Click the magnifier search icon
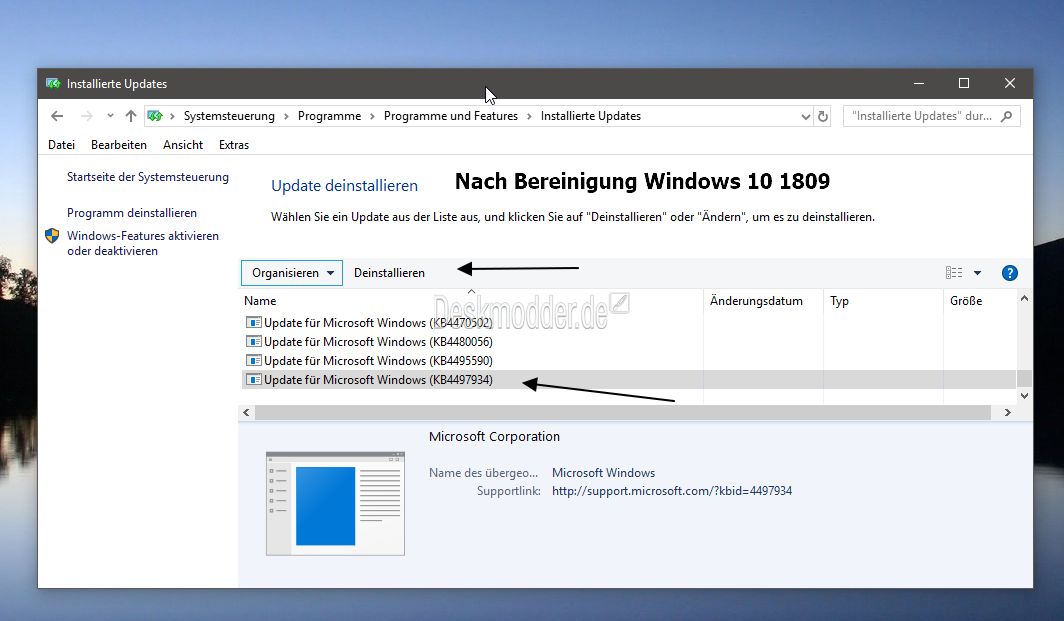Screen dimensions: 1064x621 pos(1007,116)
